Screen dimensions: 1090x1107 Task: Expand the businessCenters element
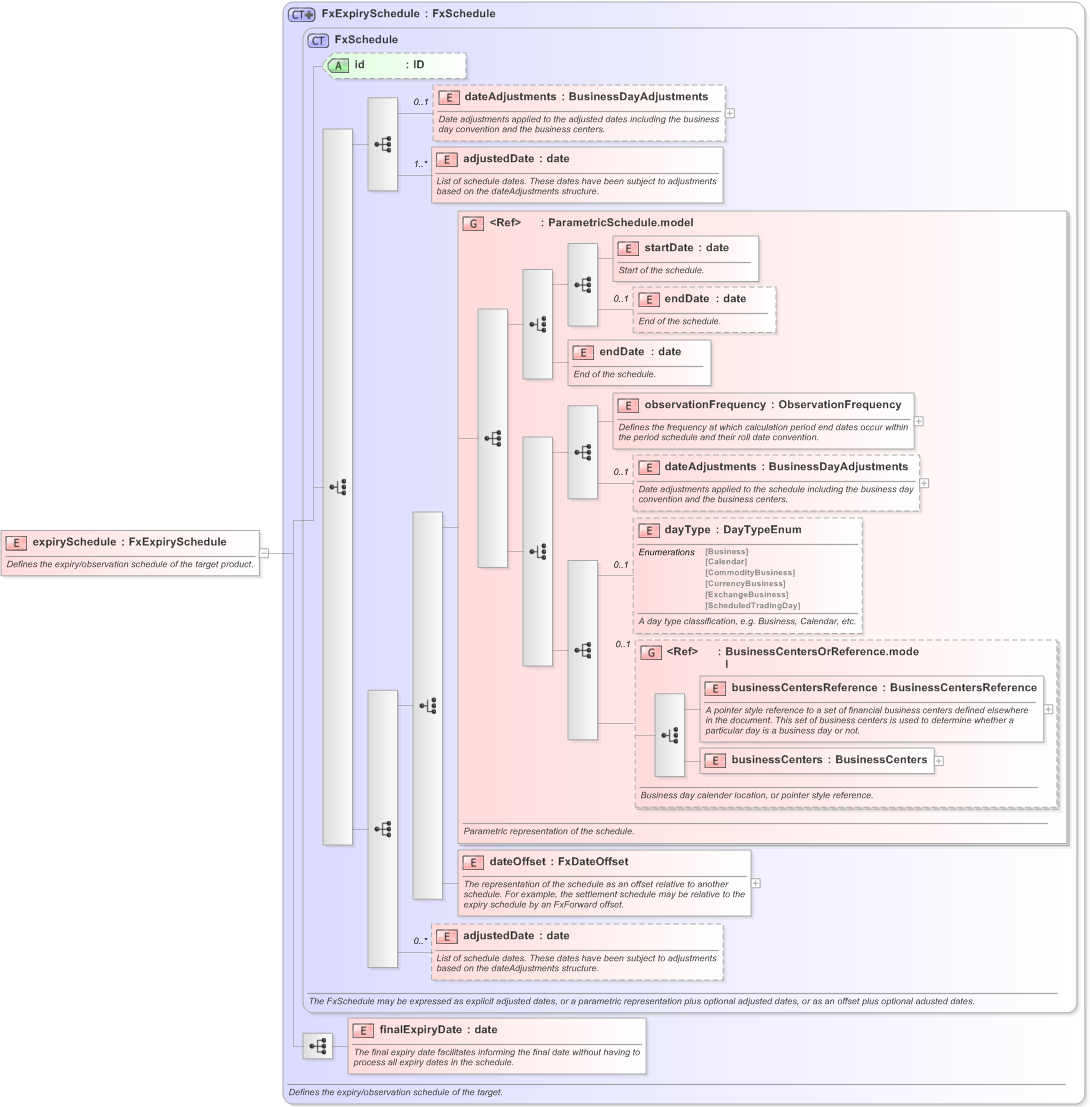(x=939, y=760)
